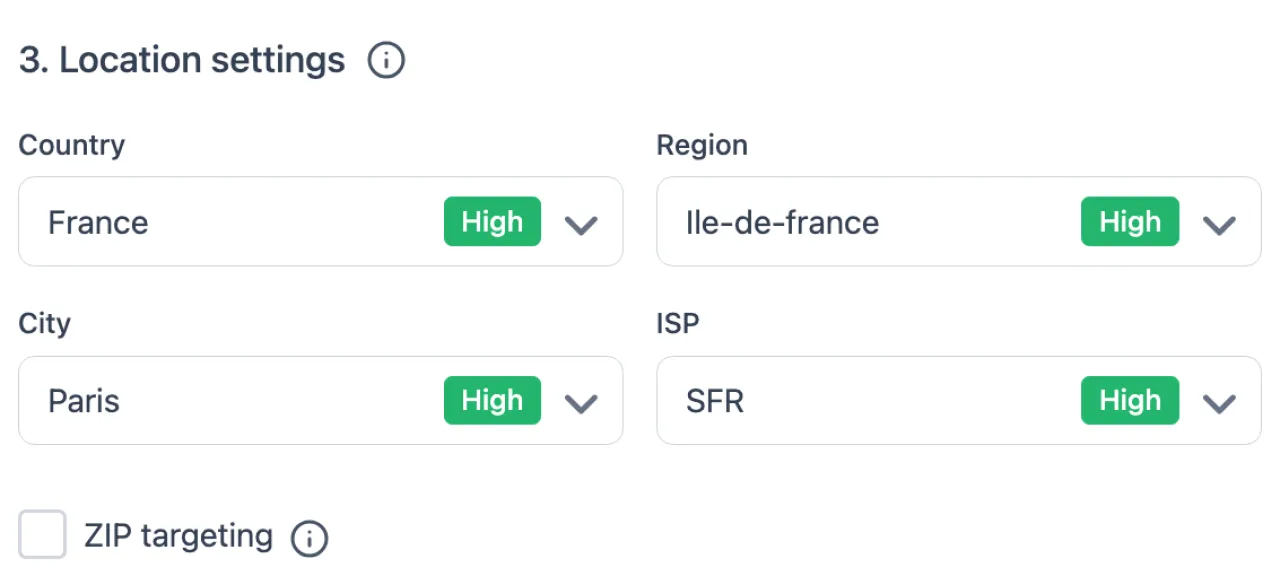Click the info icon next to ZIP targeting
Image resolution: width=1280 pixels, height=576 pixels.
click(309, 539)
